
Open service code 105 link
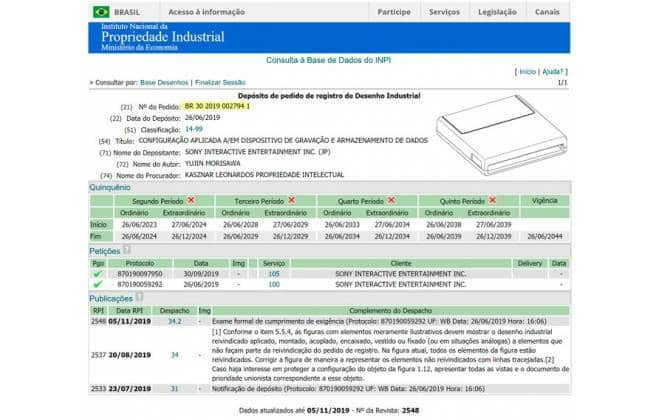point(274,274)
